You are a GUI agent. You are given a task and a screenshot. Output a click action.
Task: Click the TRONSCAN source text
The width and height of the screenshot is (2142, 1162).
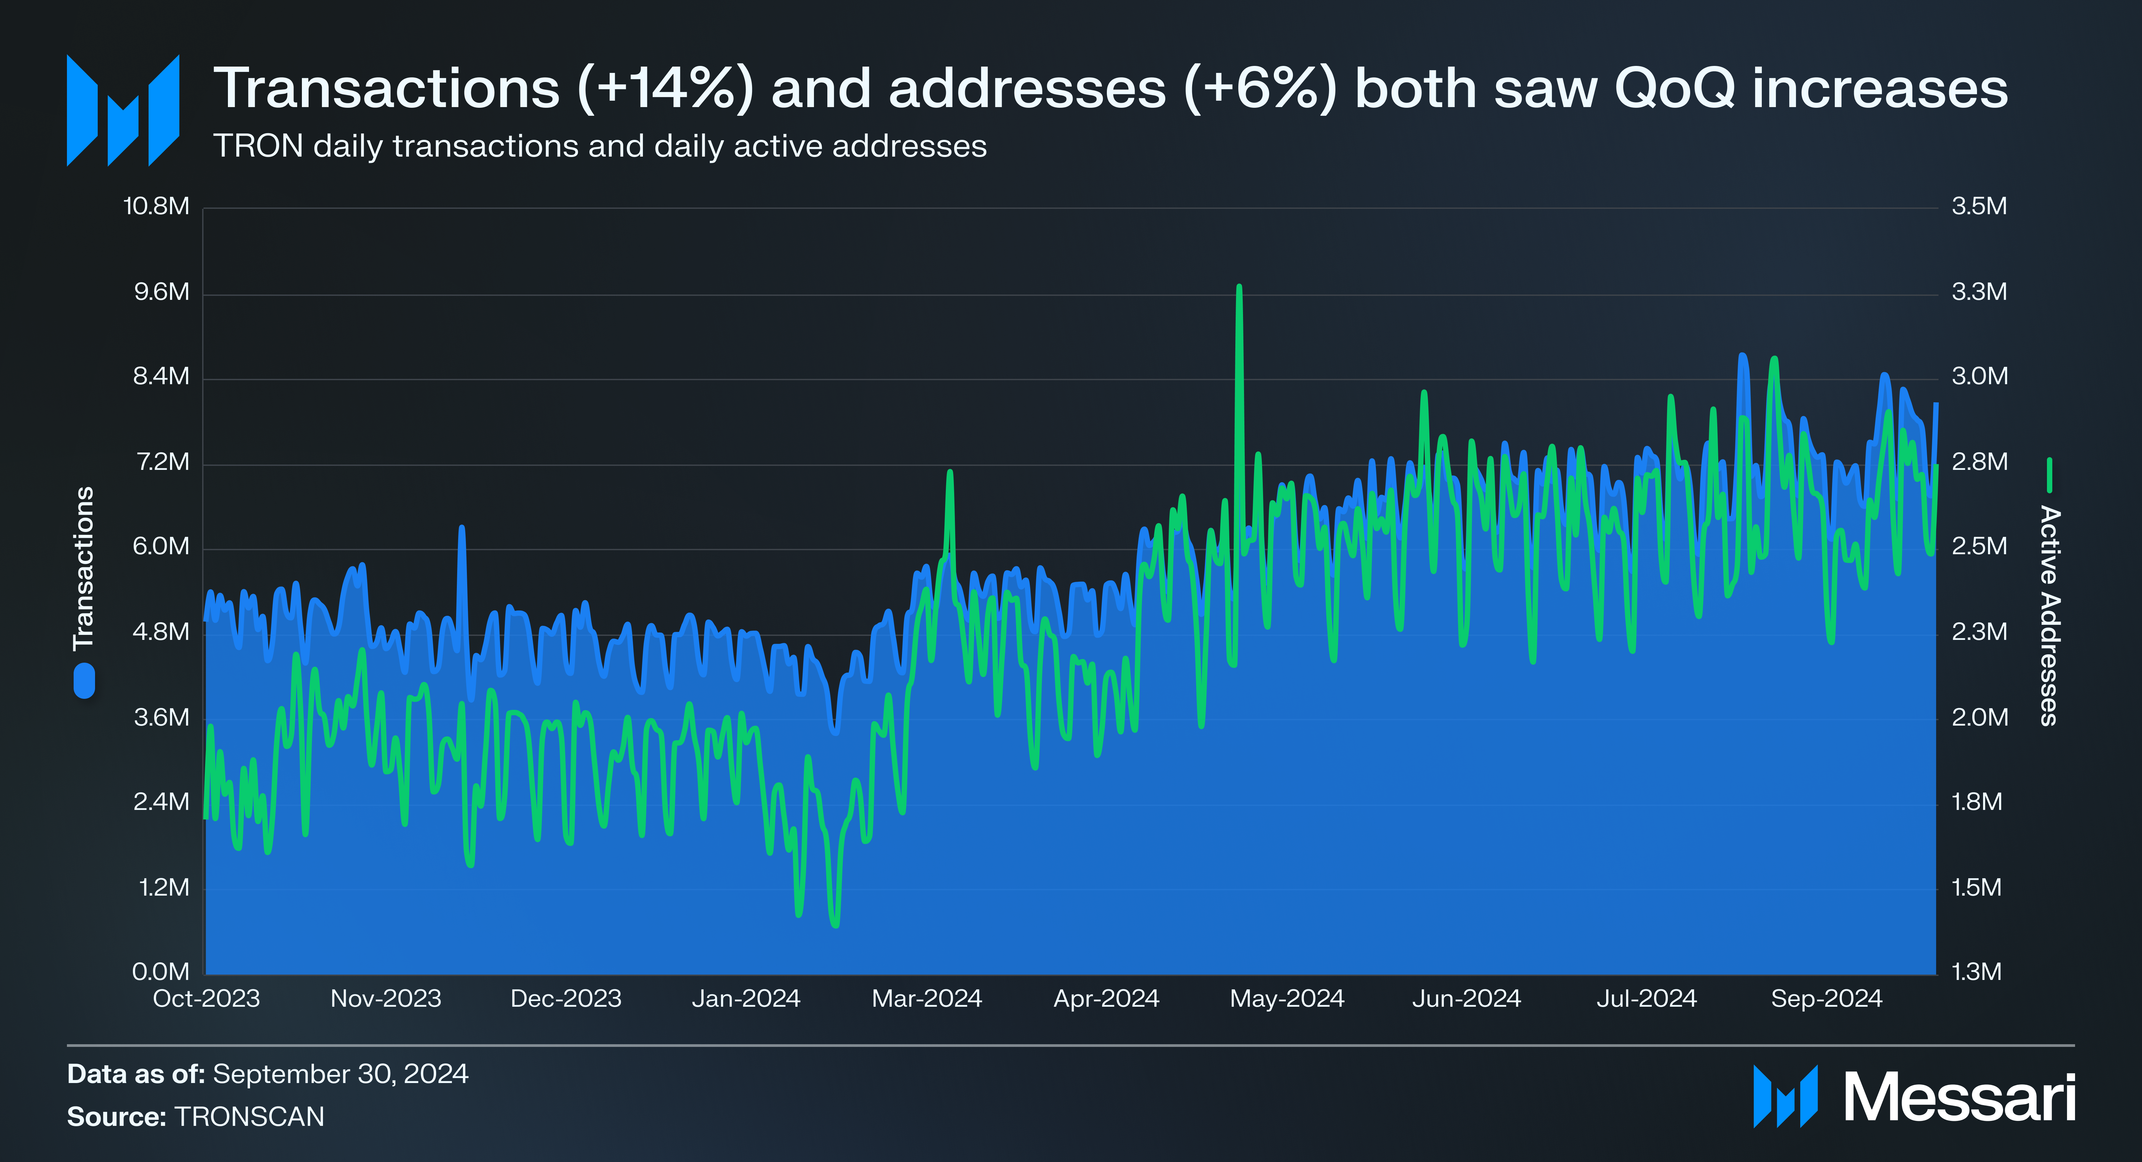pyautogui.click(x=249, y=1117)
